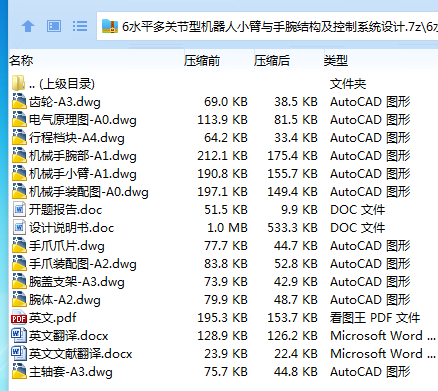Select the 腕盖支架-A3.dwg file icon
Screen dimensions: 438x391
19,281
